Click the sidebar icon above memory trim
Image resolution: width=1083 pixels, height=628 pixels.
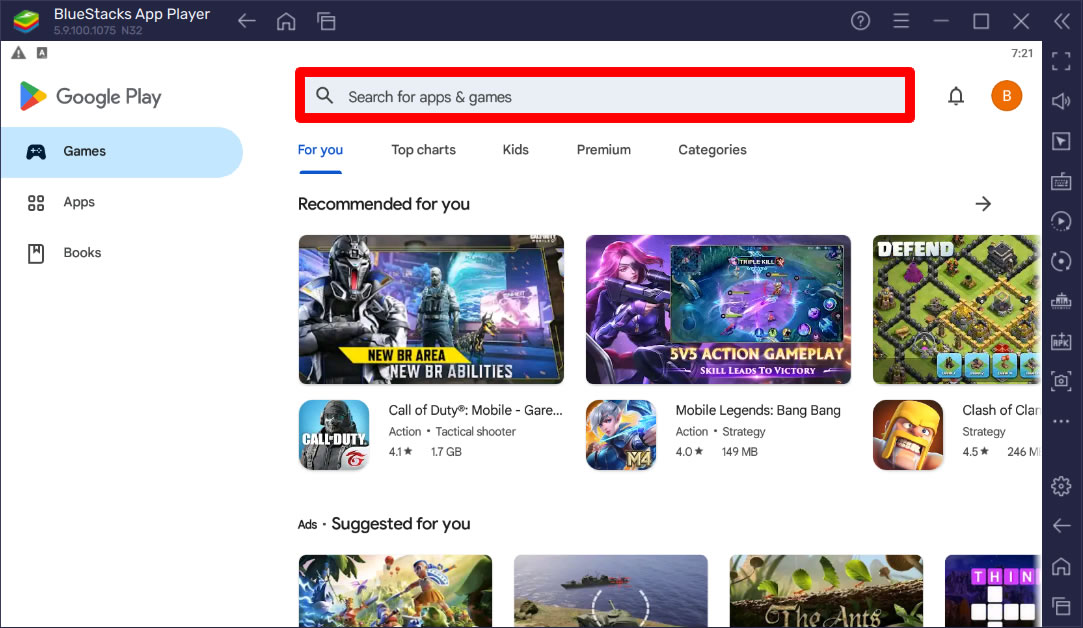[x=1061, y=261]
